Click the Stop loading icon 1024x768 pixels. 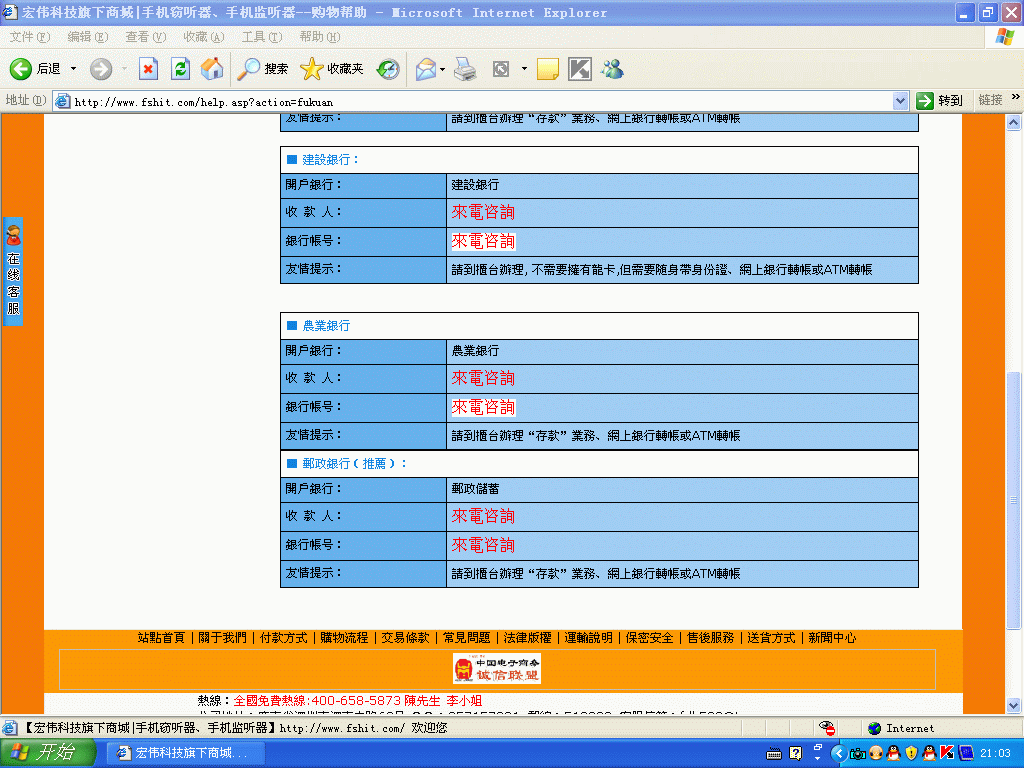click(148, 69)
